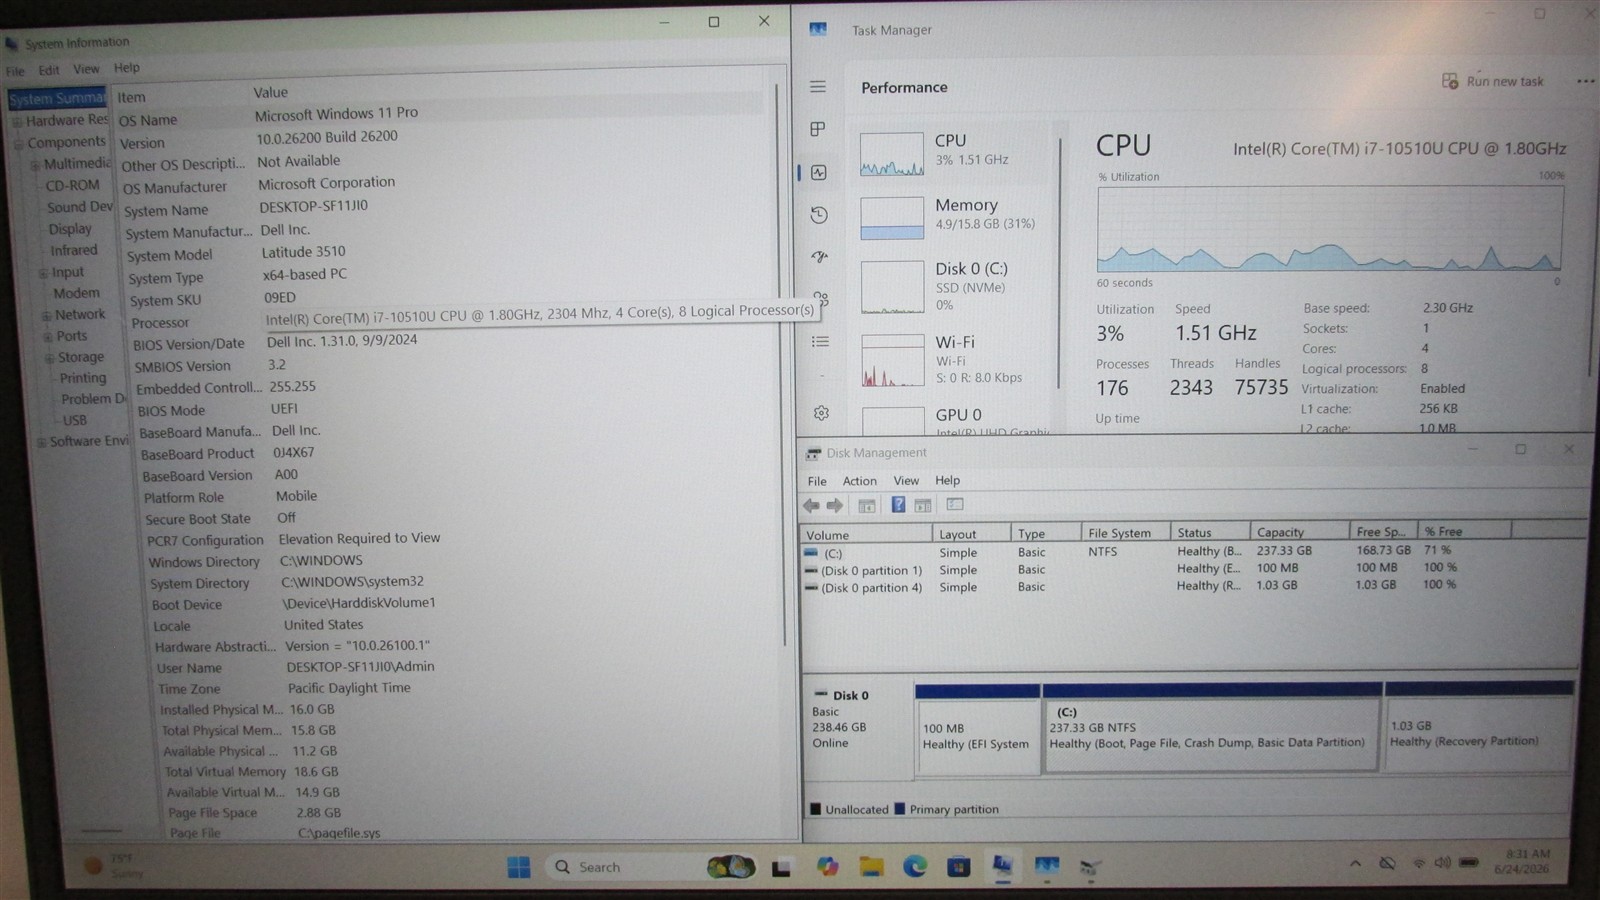Click Forward arrow in Disk Management toolbar
Image resolution: width=1600 pixels, height=900 pixels.
click(x=834, y=506)
